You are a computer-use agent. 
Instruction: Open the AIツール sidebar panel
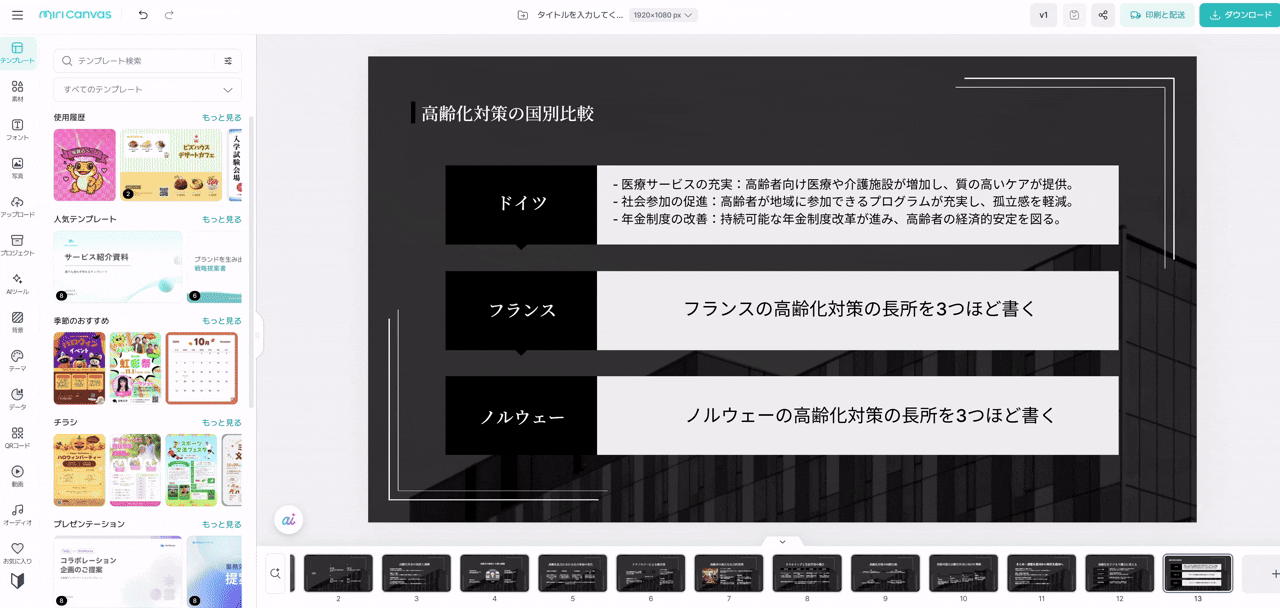(17, 284)
